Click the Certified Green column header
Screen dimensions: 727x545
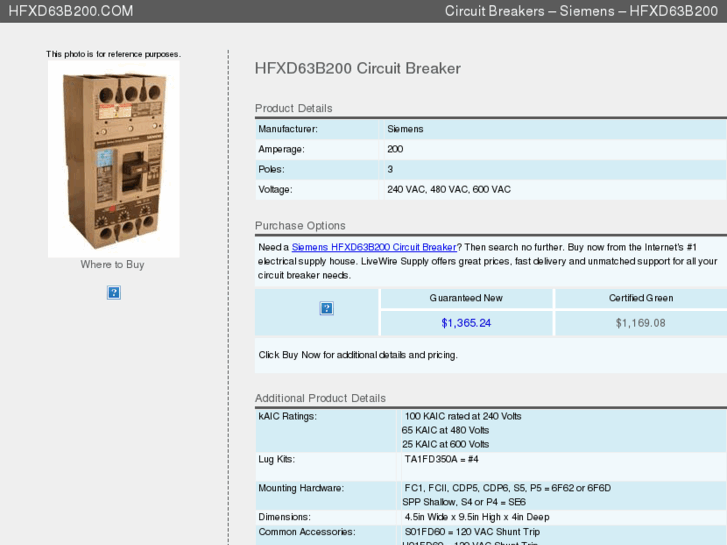[x=640, y=298]
